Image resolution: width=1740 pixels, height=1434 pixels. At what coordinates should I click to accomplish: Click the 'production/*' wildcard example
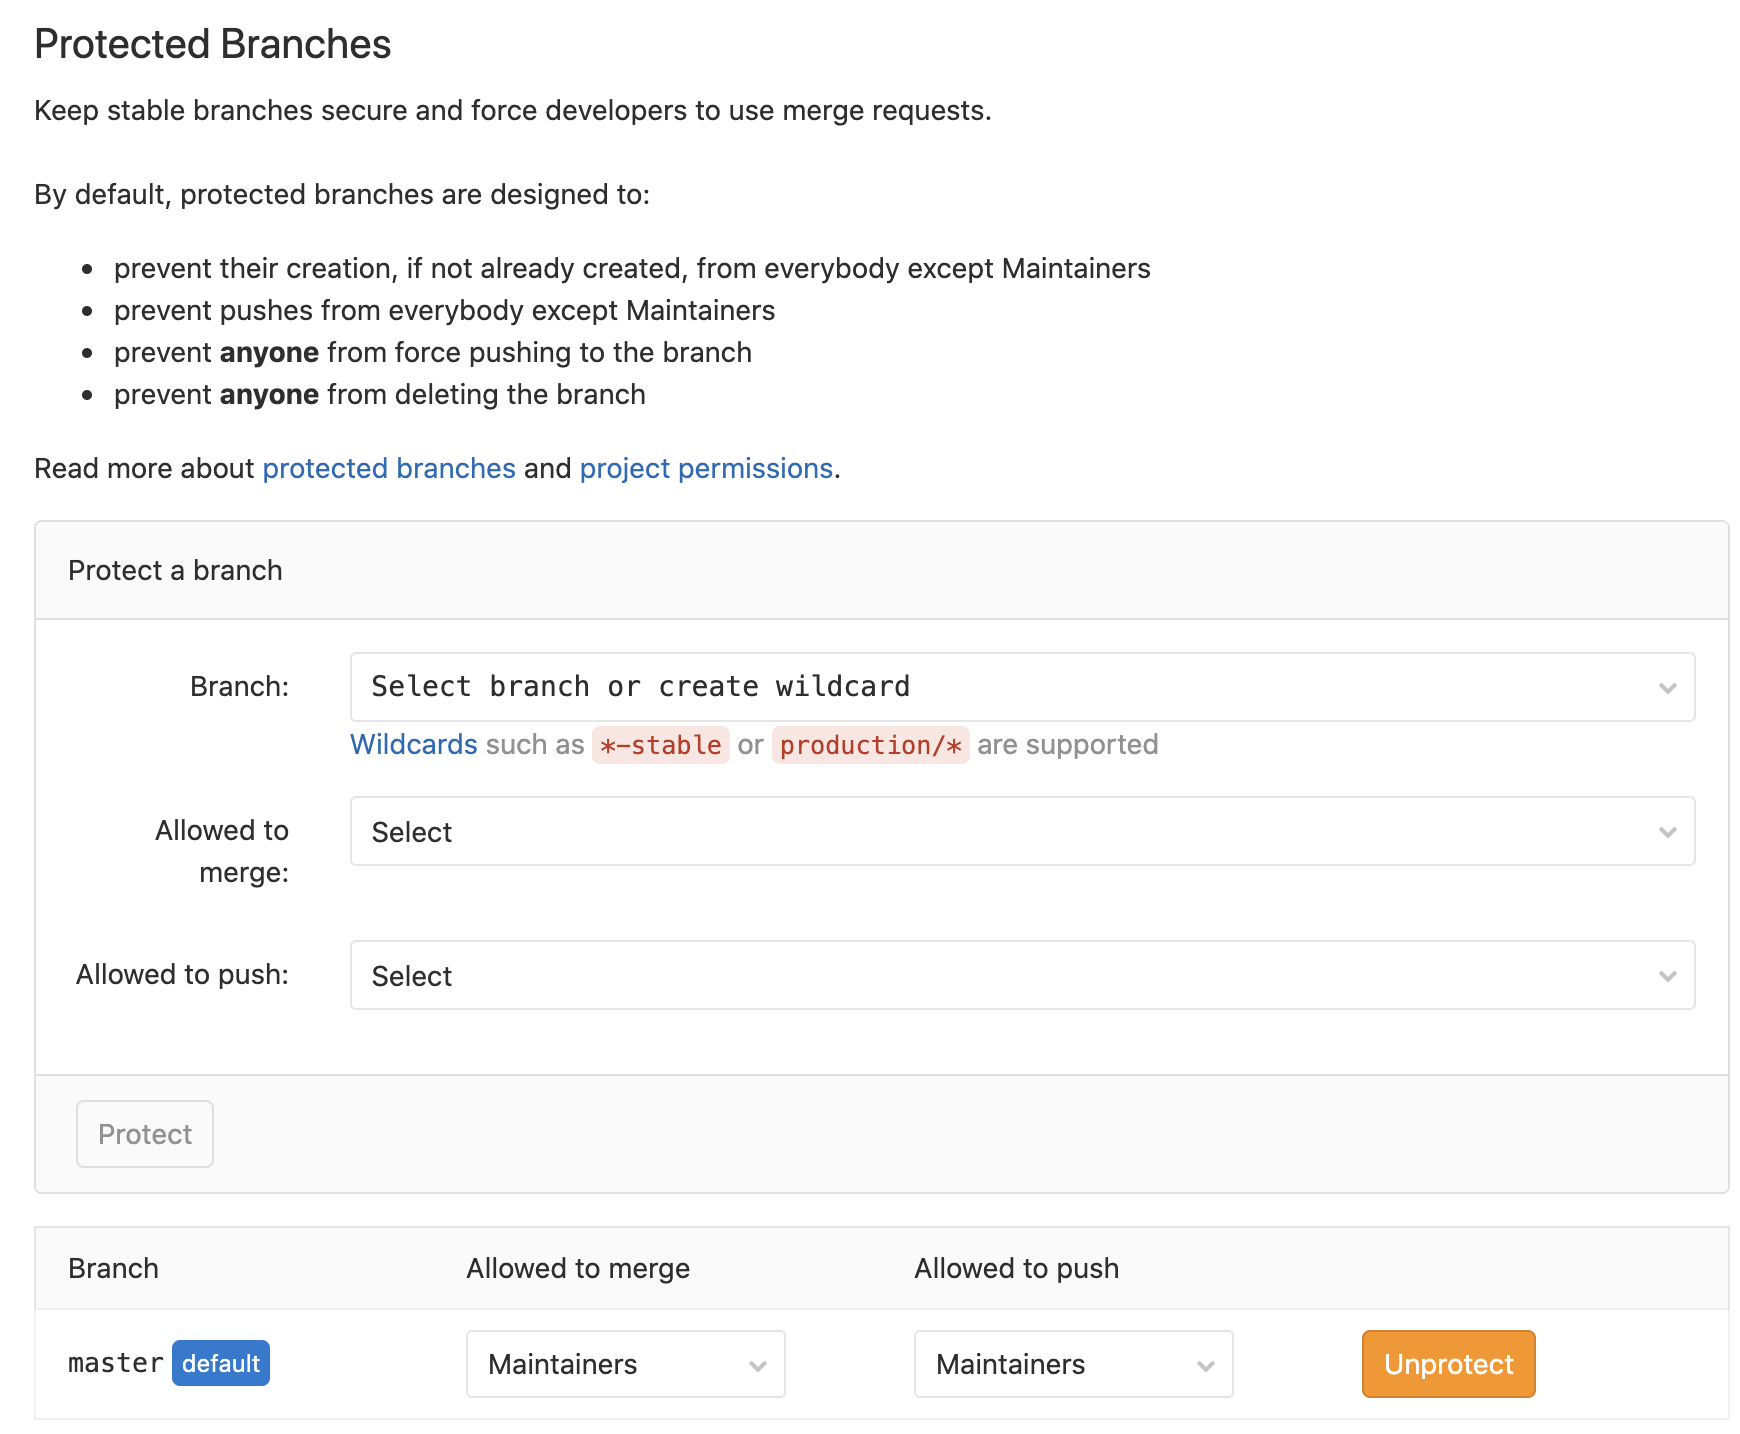click(x=870, y=745)
